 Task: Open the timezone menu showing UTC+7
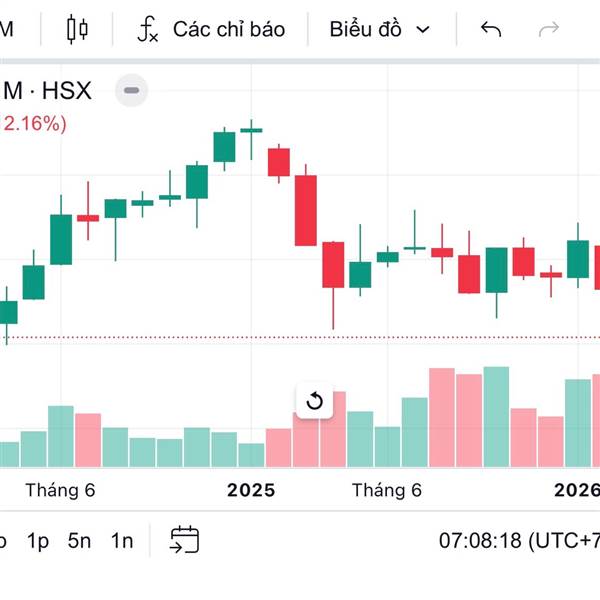tap(519, 541)
